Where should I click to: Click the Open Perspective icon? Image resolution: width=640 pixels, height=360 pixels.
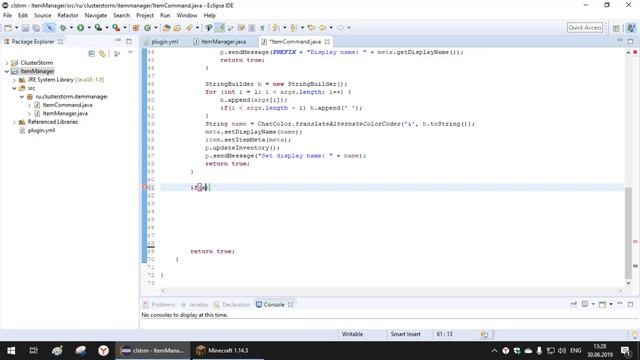coord(616,28)
